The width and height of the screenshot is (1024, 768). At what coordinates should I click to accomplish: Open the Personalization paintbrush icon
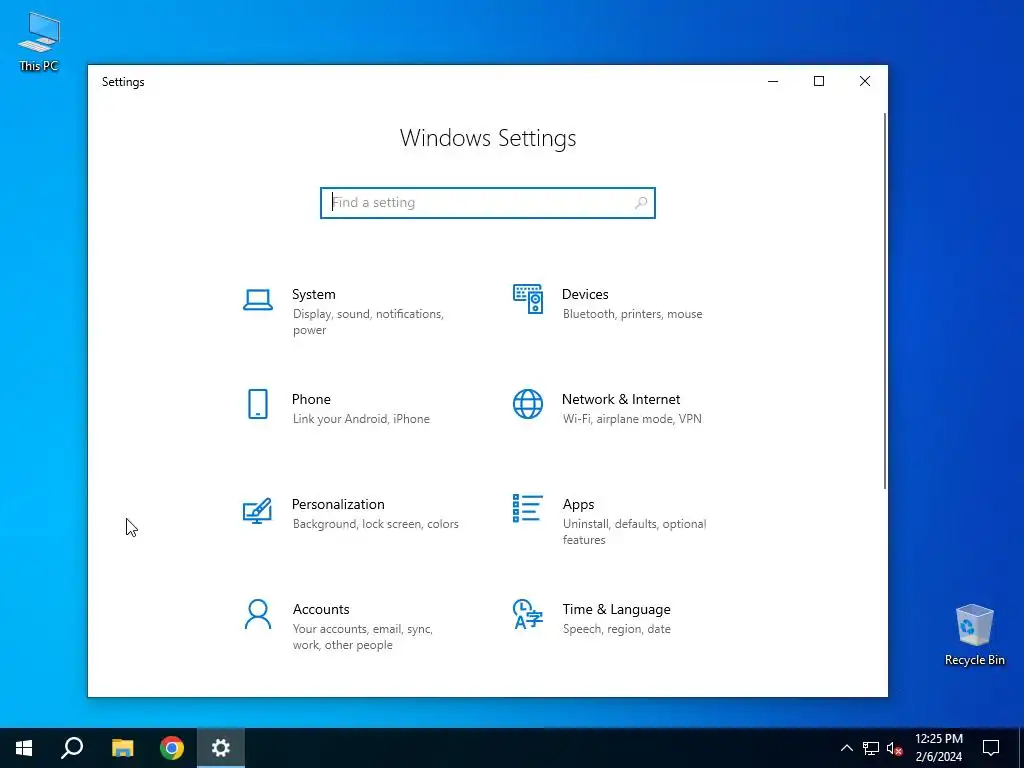pos(257,511)
